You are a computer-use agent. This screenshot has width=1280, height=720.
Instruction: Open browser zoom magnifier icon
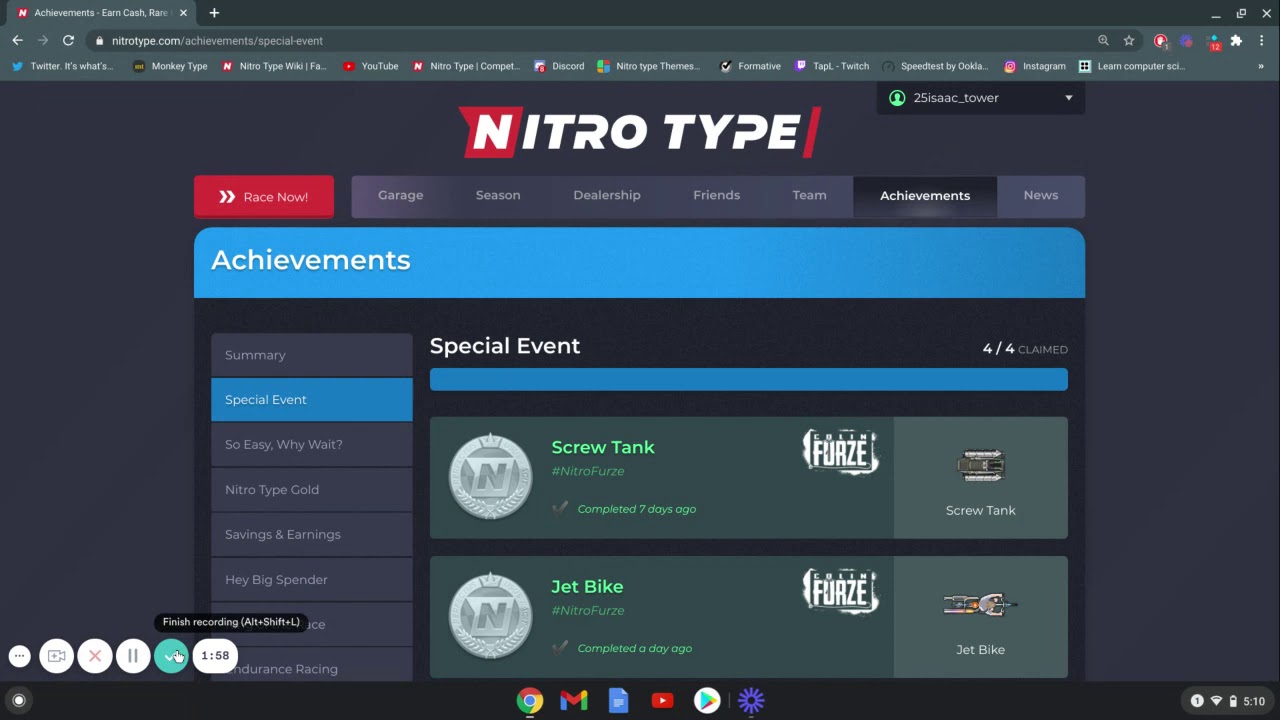[1103, 41]
